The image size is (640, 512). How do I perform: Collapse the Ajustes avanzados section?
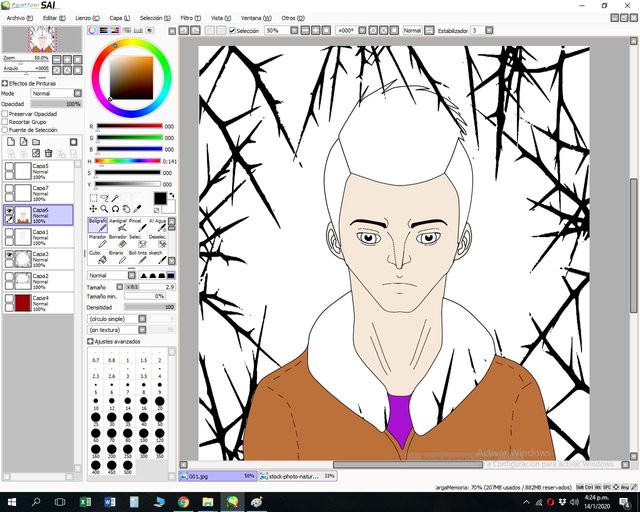click(90, 341)
